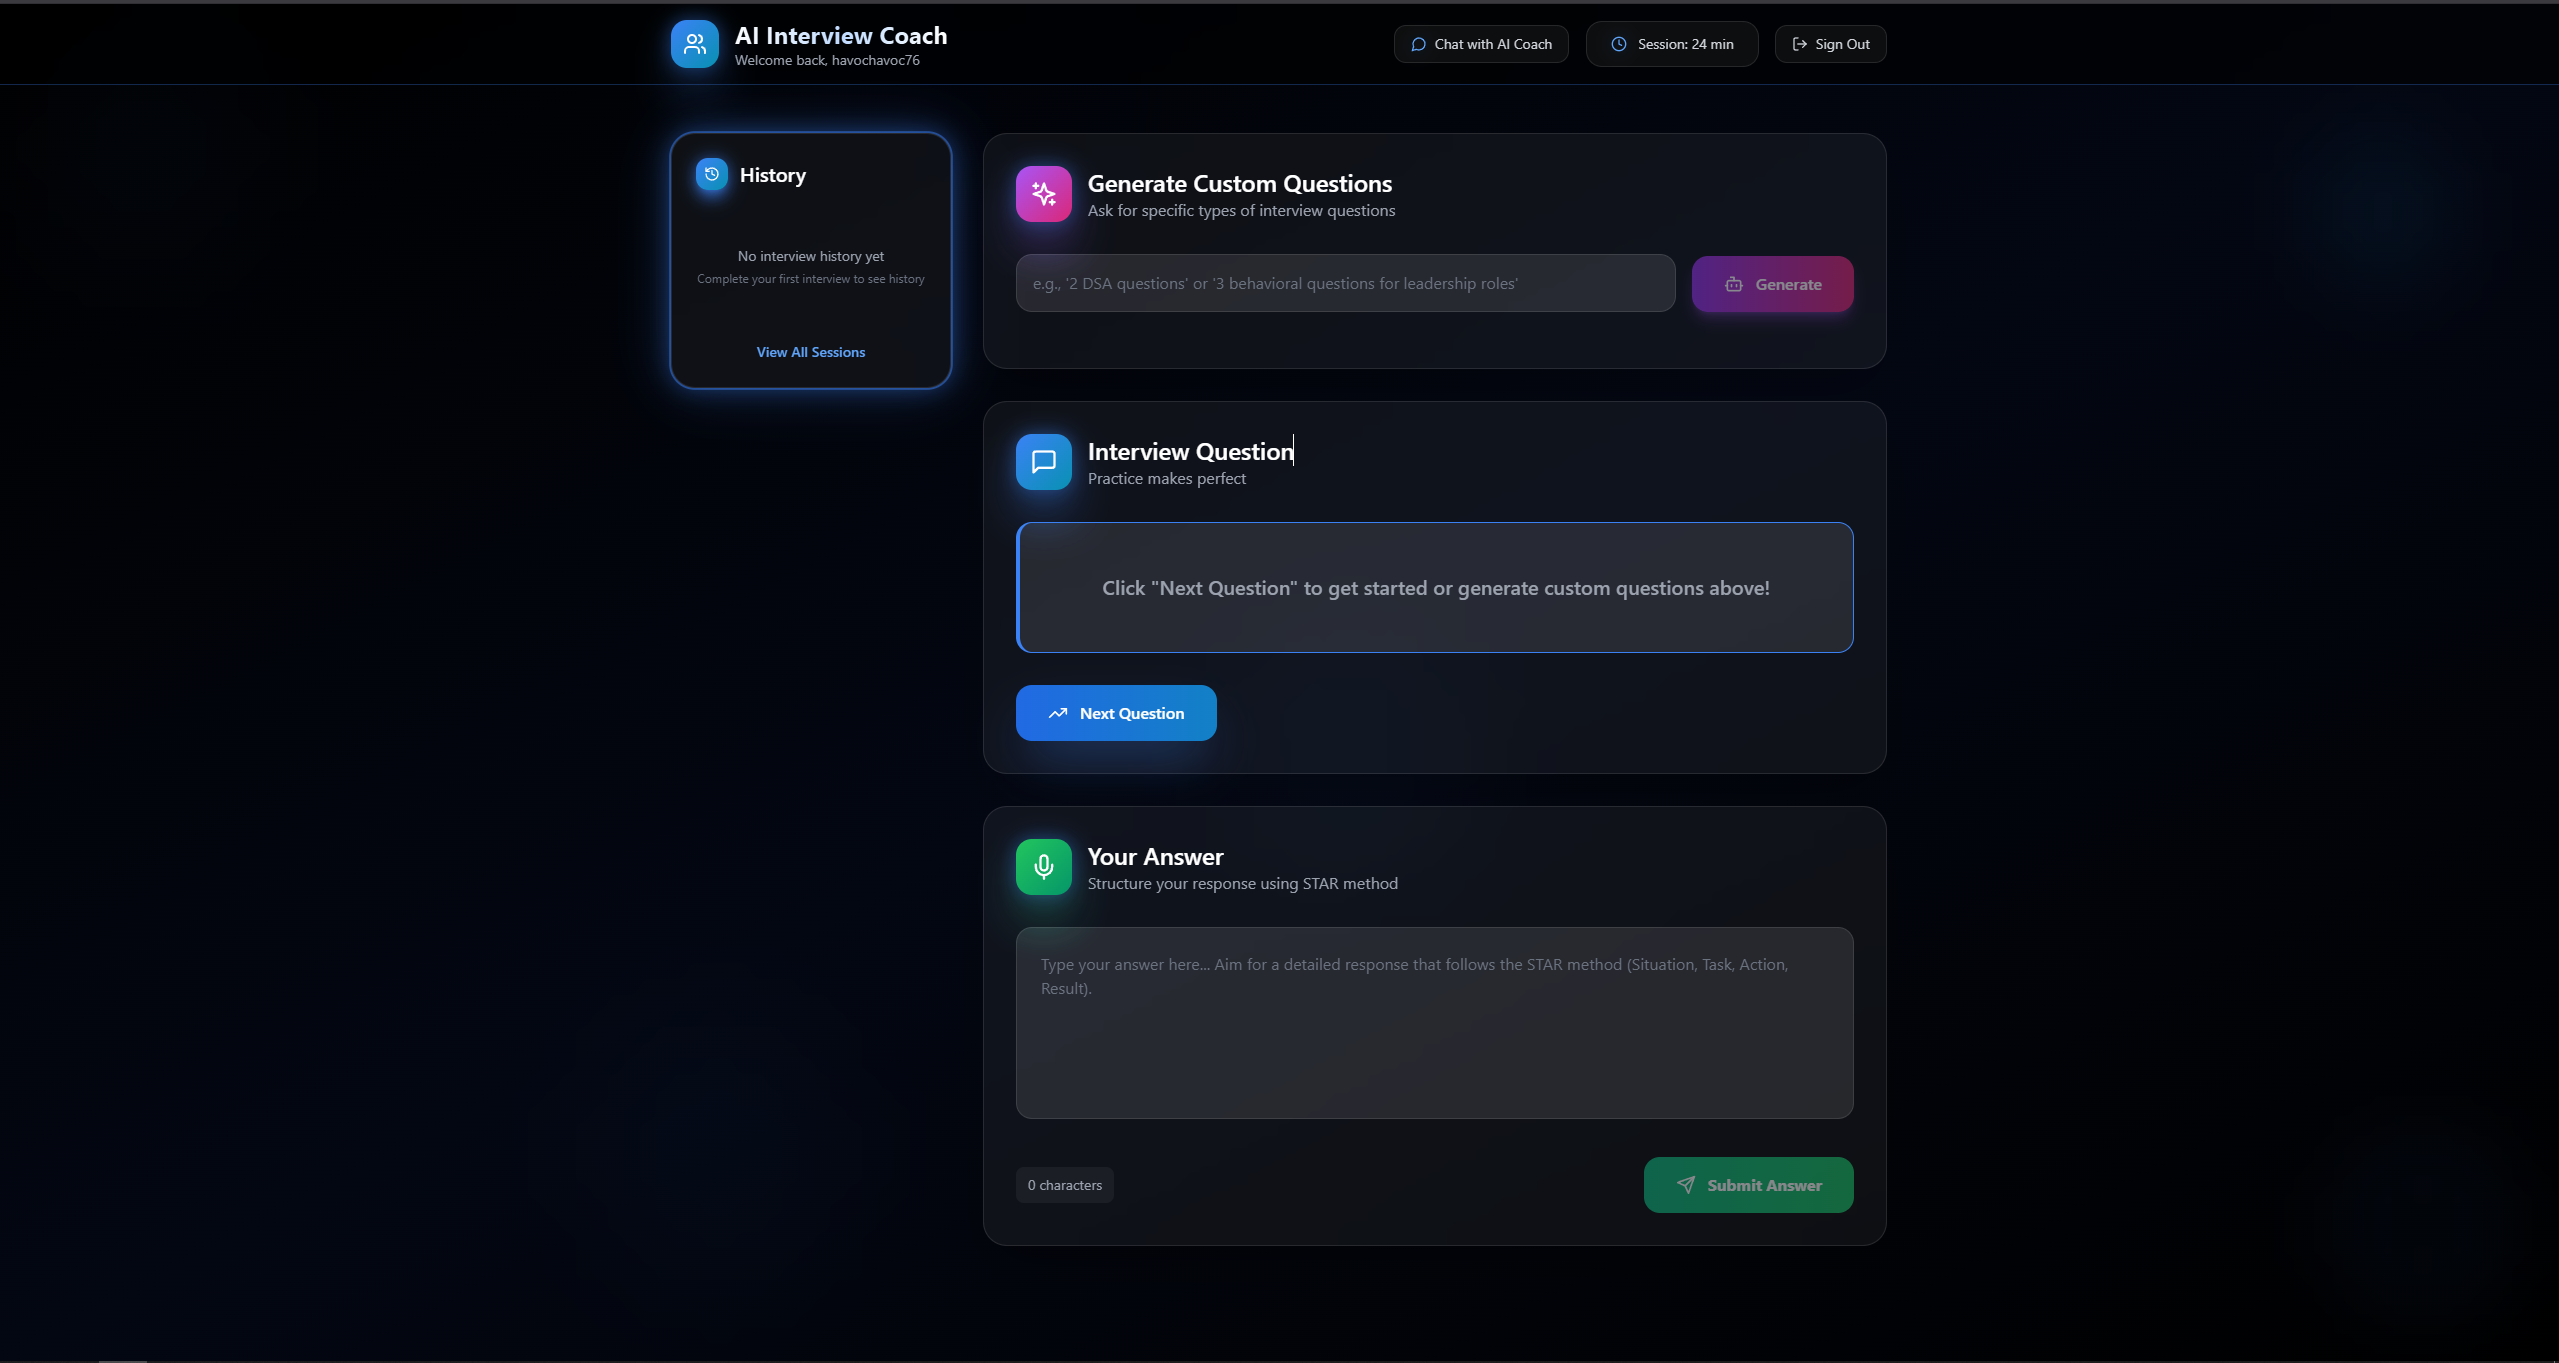Click the session timer clock icon
Viewport: 2559px width, 1363px height.
(1618, 44)
